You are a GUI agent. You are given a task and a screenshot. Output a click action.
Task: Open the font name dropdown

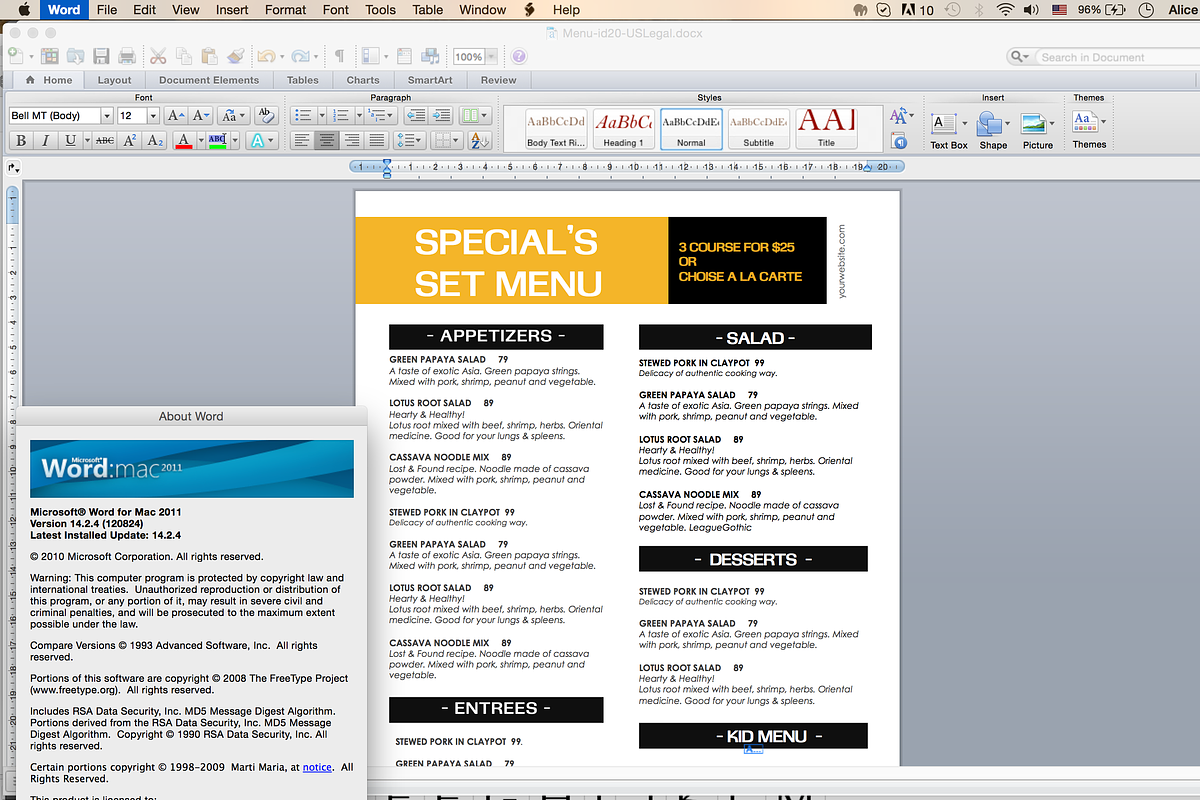[107, 116]
